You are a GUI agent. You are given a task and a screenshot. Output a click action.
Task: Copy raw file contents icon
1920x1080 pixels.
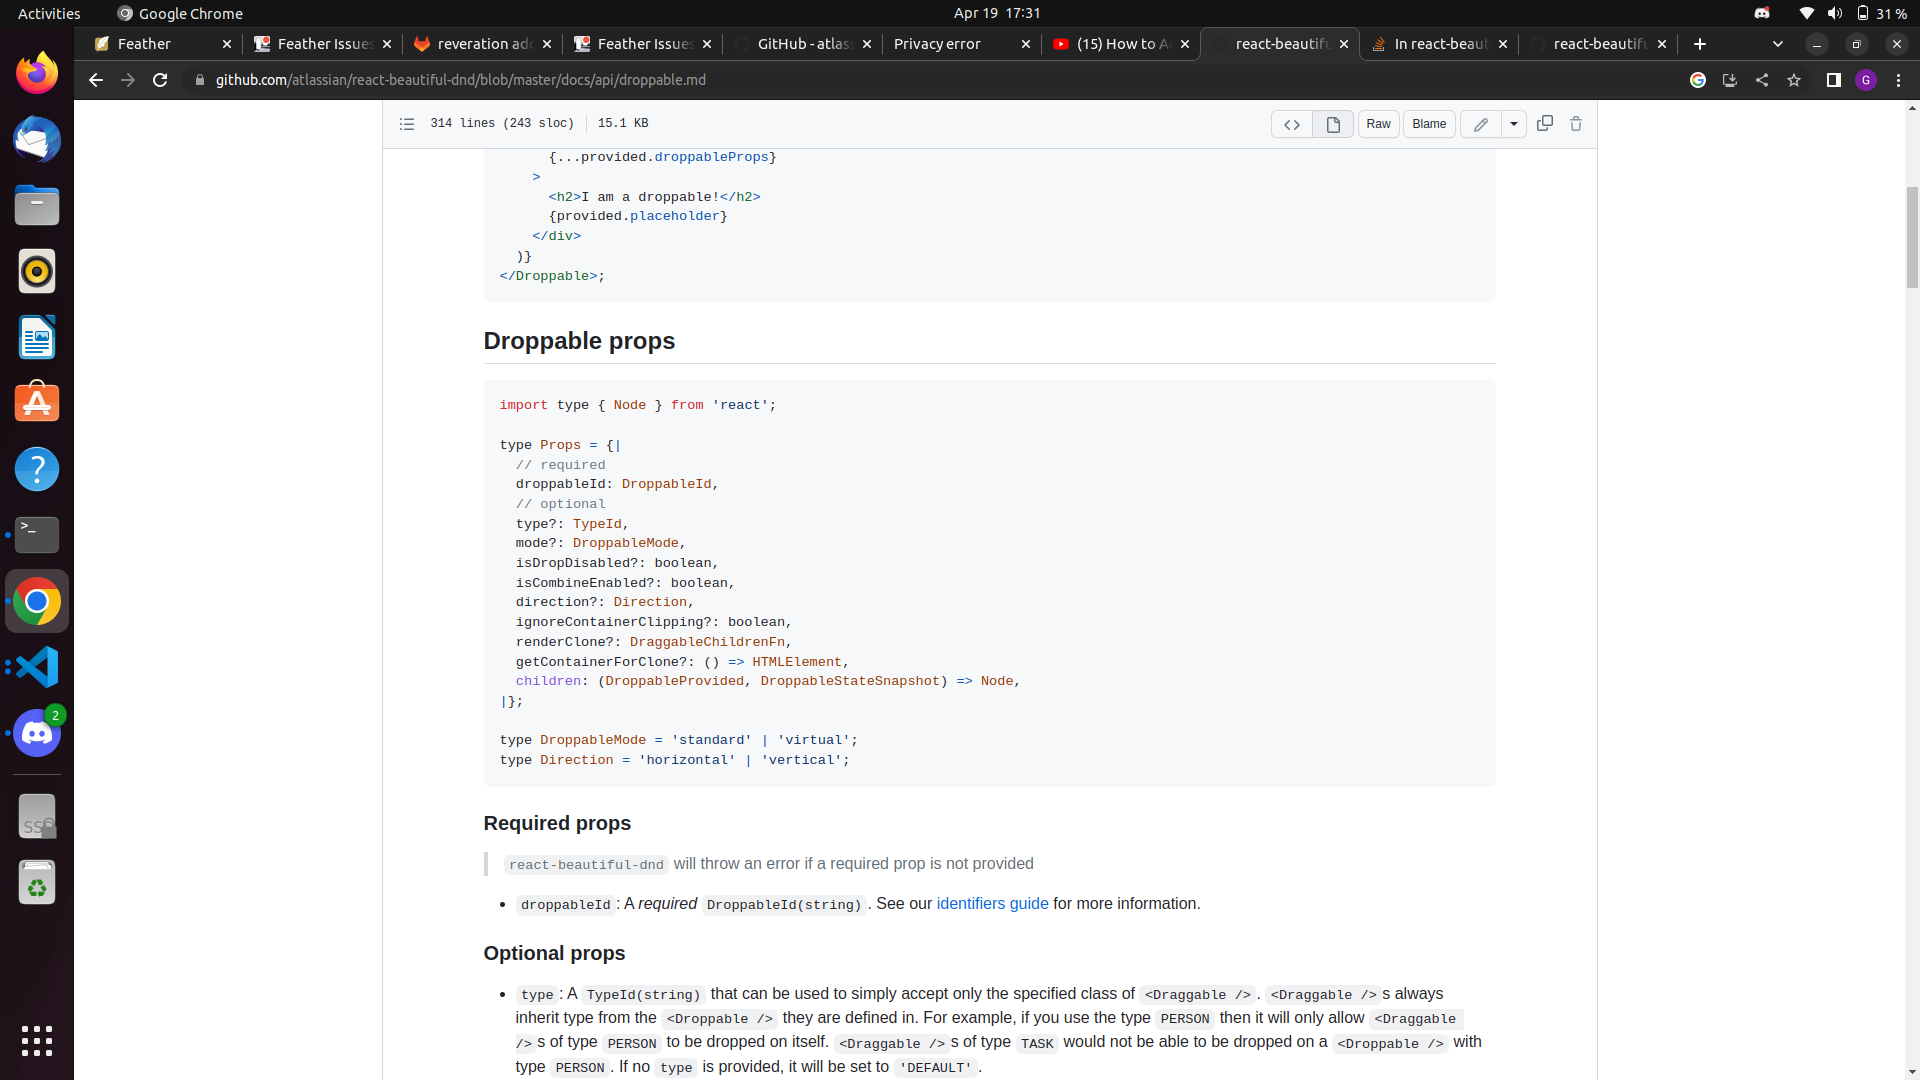(1544, 123)
